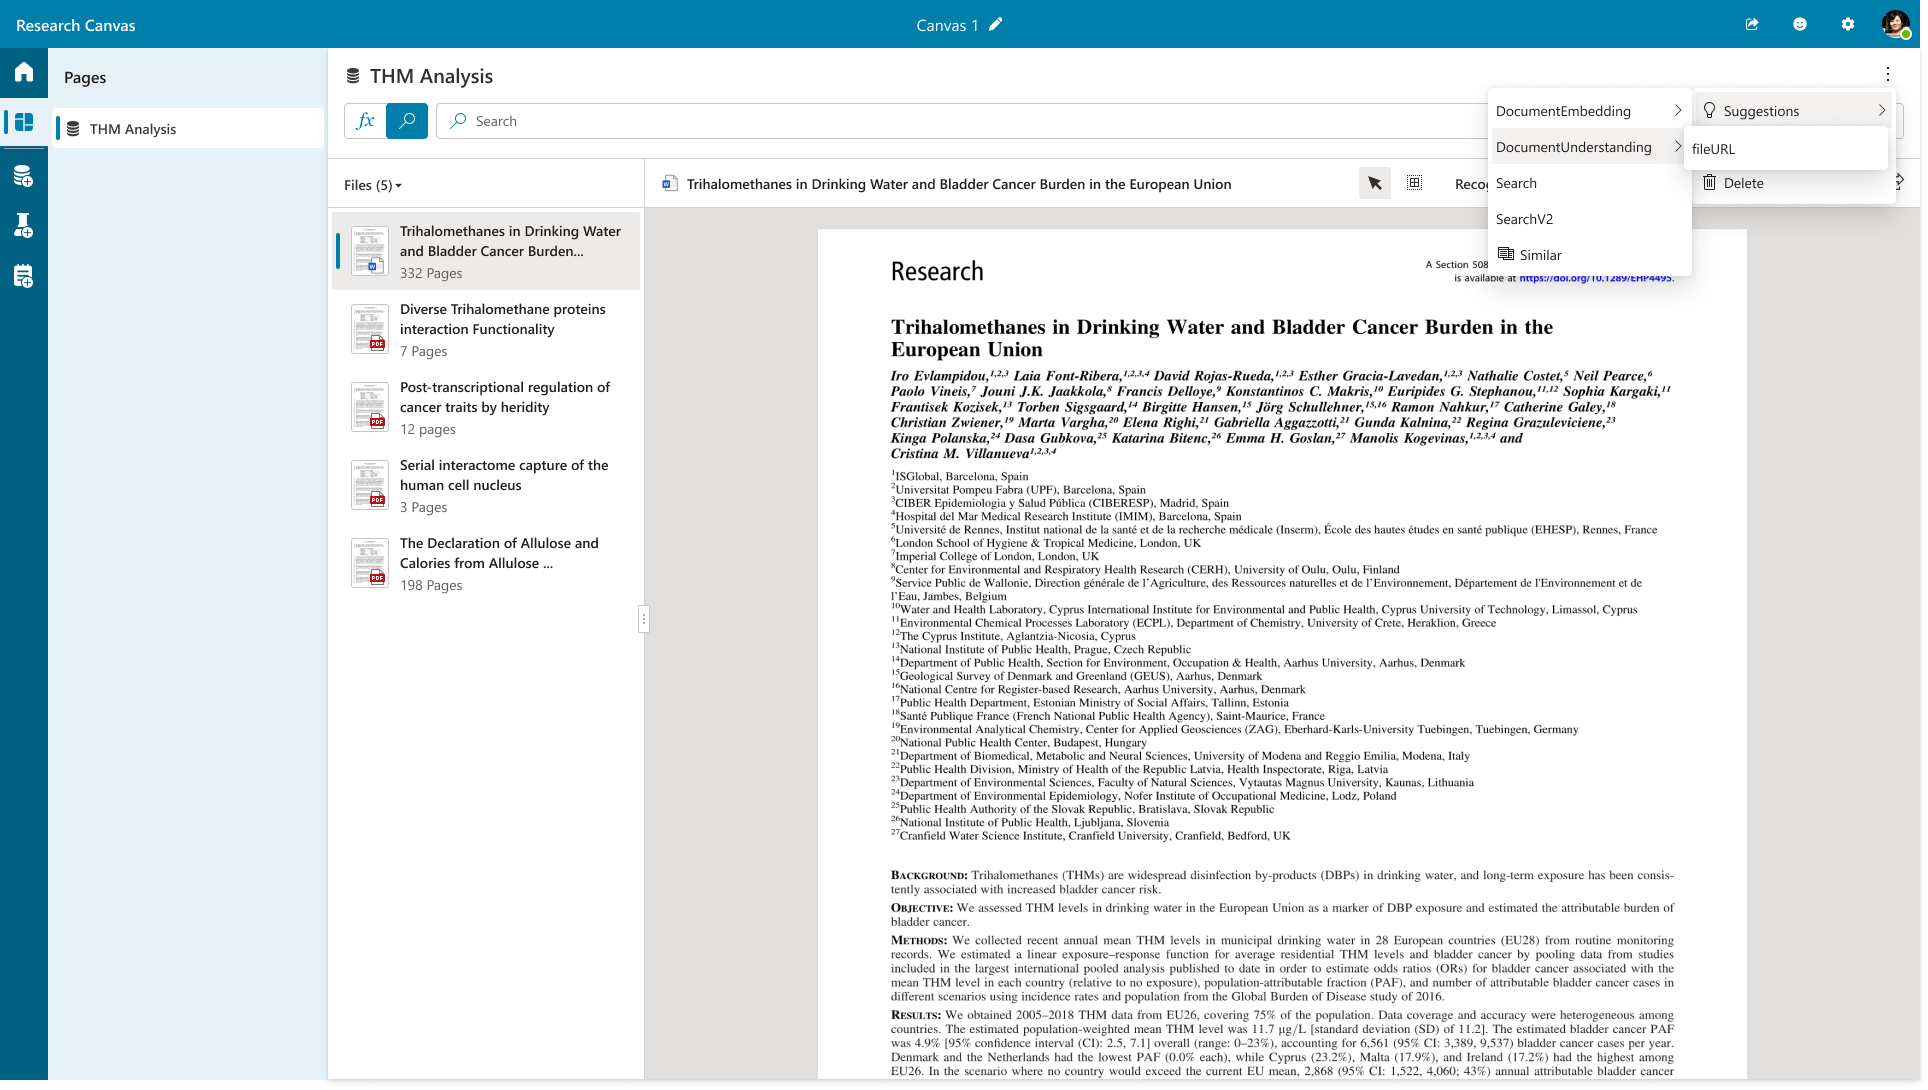Click the add data source sidebar icon
The height and width of the screenshot is (1090, 1928).
coord(24,177)
